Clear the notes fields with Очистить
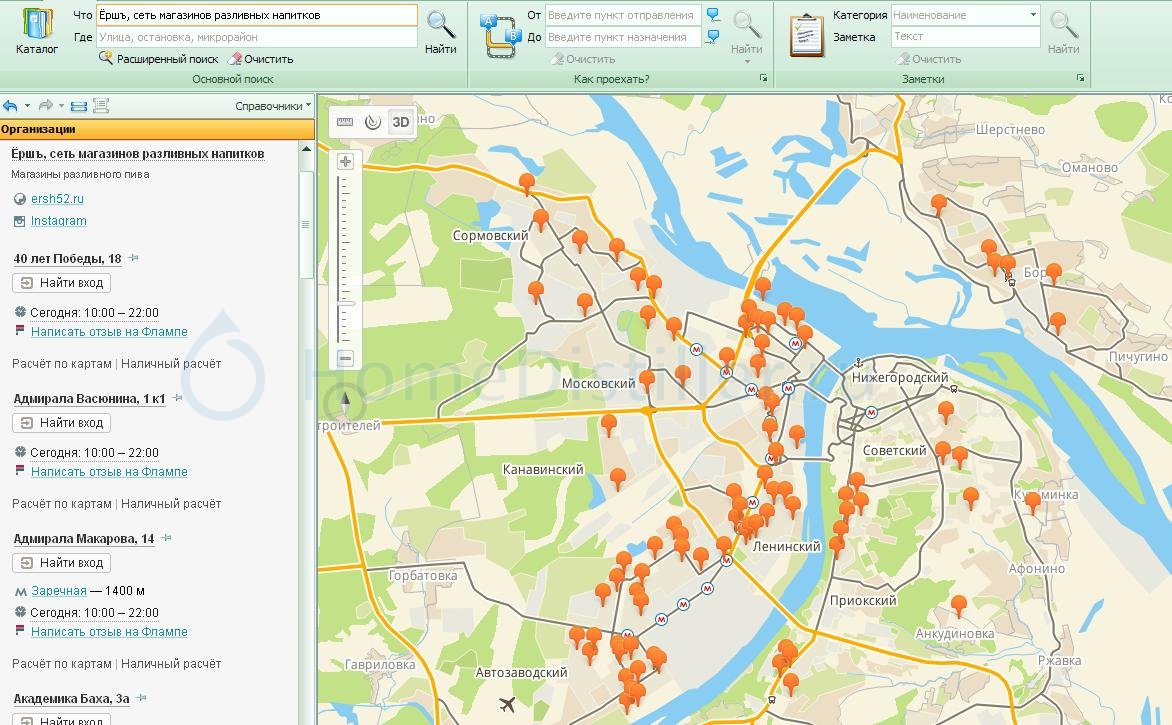 point(928,59)
